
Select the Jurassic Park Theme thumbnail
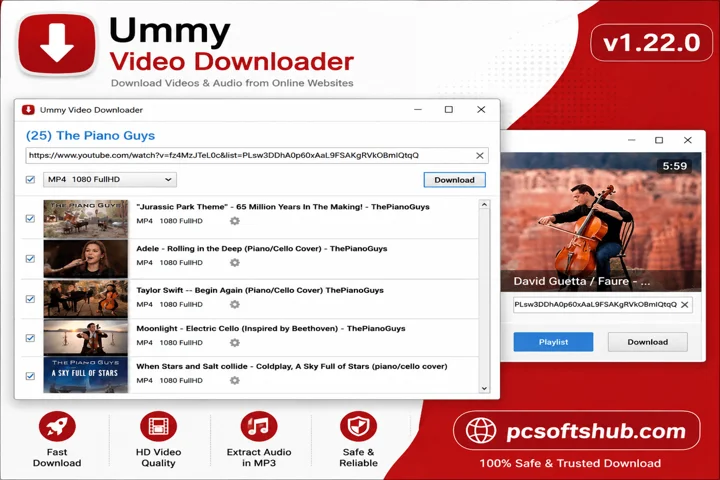tap(86, 219)
